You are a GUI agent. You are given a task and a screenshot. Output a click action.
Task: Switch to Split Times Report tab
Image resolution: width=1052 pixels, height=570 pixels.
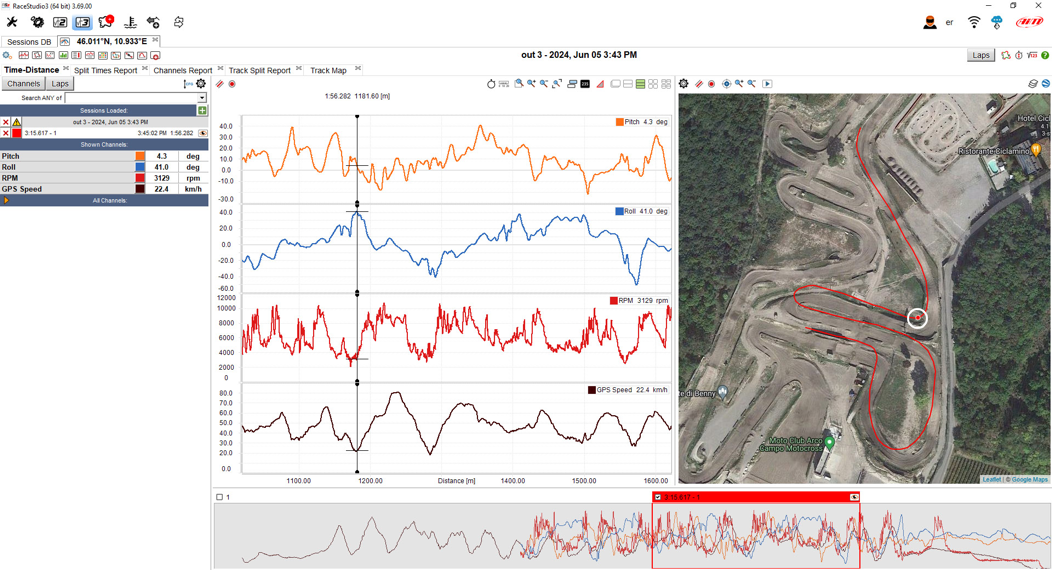pos(105,71)
